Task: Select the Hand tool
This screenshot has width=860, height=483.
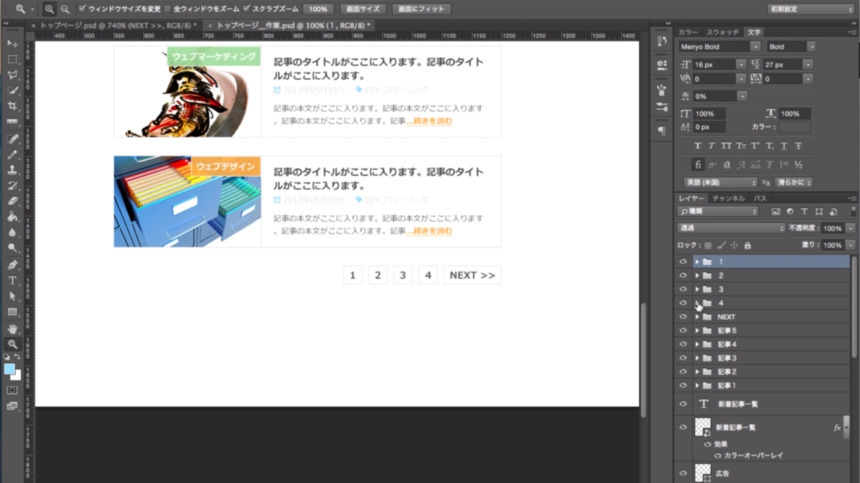Action: coord(12,329)
